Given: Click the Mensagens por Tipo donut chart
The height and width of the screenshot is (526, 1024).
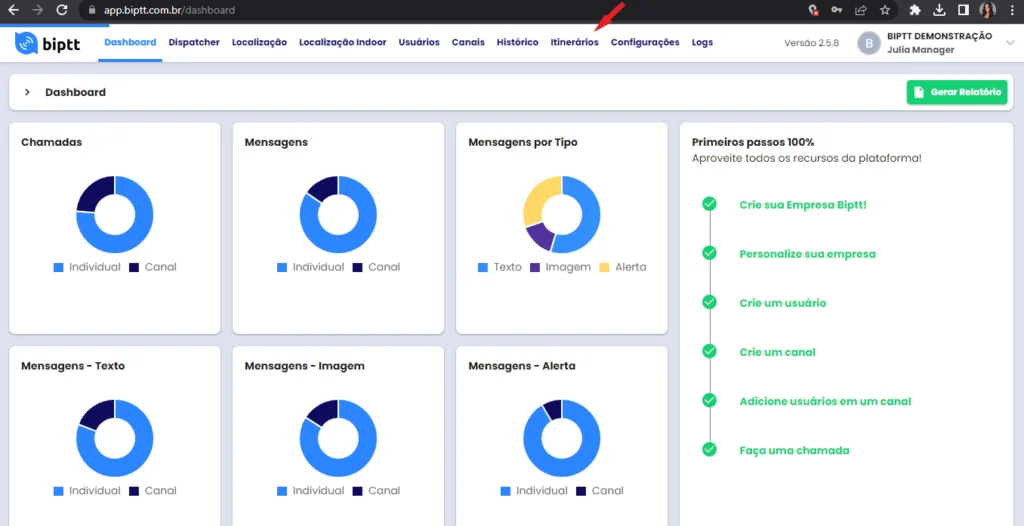Looking at the screenshot, I should tap(562, 214).
